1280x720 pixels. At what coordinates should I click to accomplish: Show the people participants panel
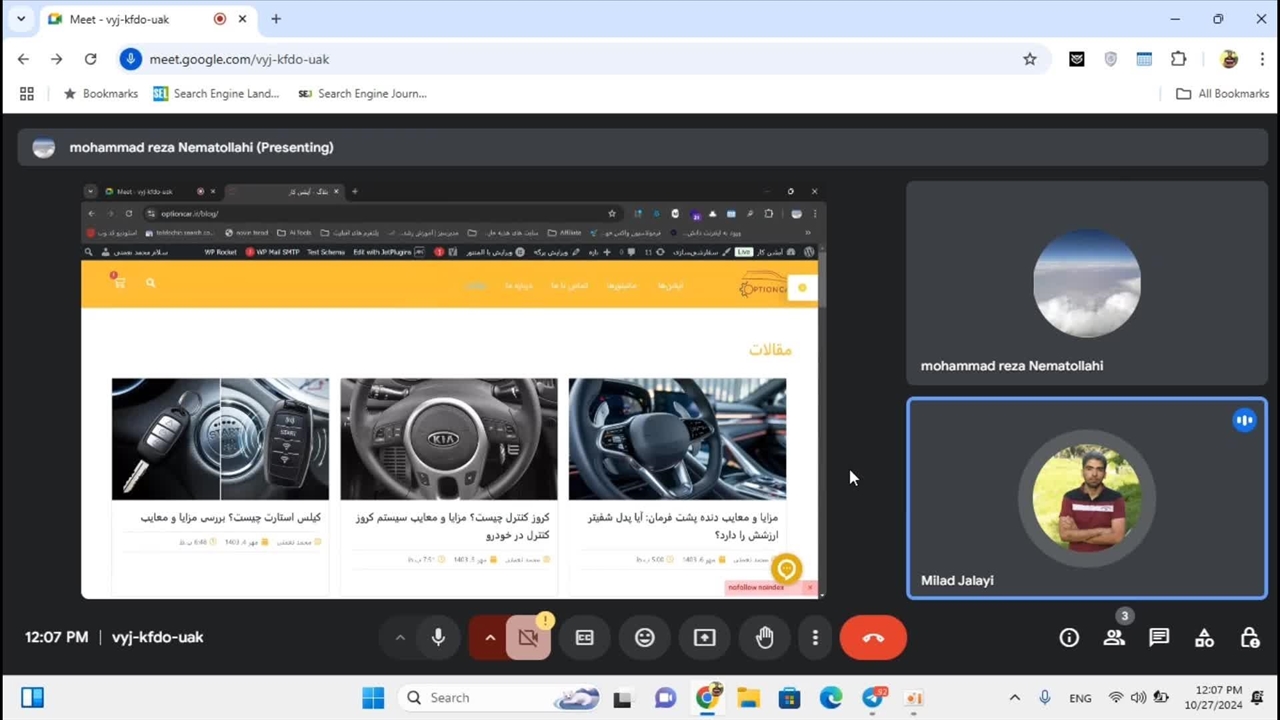(1114, 638)
